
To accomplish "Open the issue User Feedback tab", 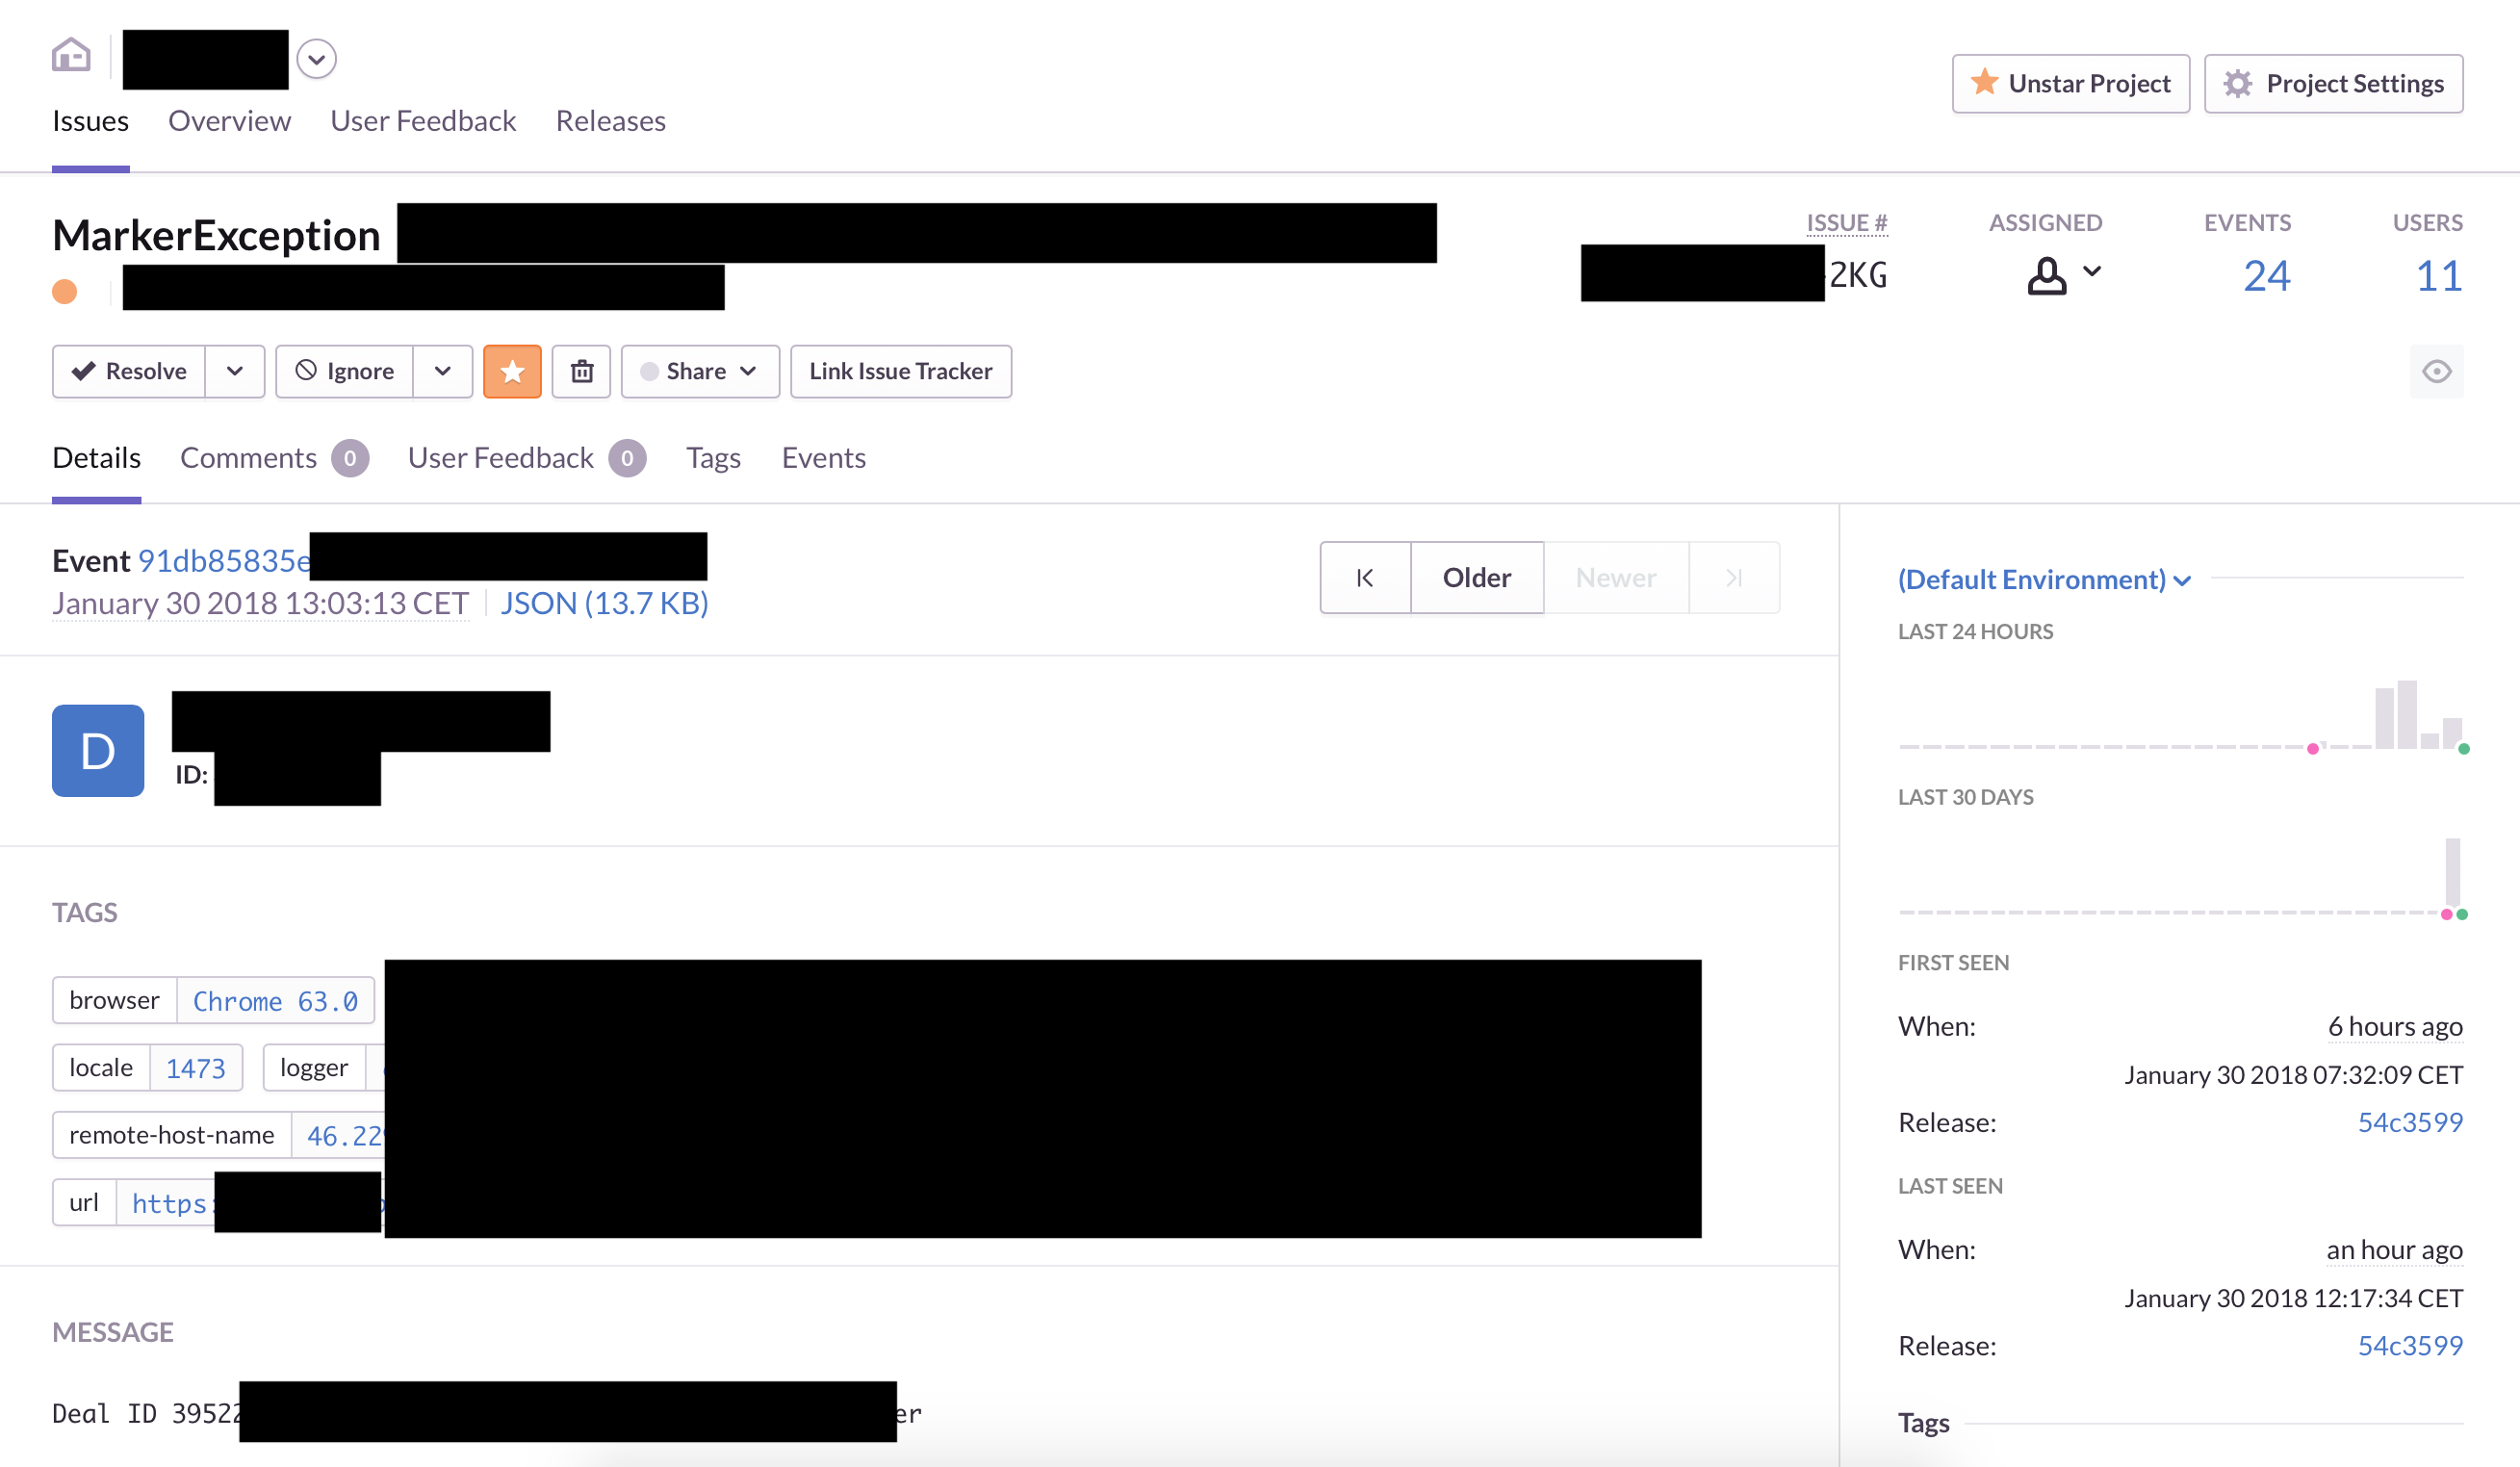I will (x=527, y=458).
